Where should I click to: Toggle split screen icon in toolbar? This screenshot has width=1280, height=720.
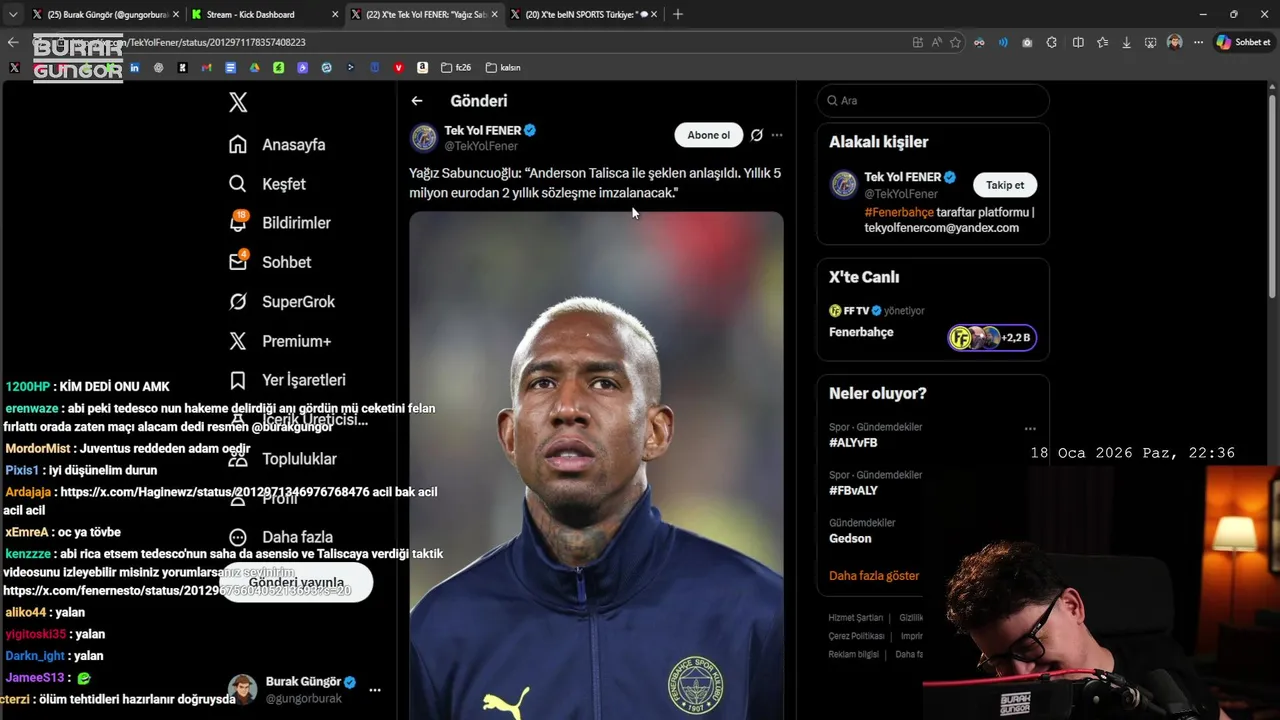(1078, 42)
